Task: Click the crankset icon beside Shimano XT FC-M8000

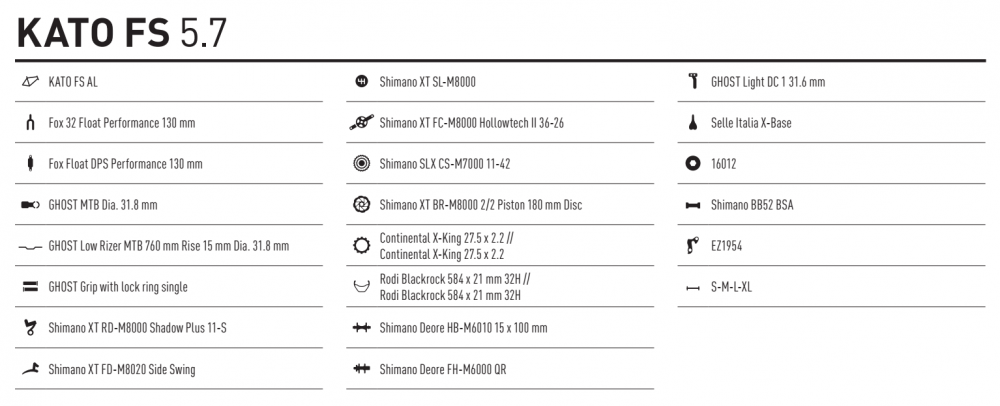Action: click(362, 122)
